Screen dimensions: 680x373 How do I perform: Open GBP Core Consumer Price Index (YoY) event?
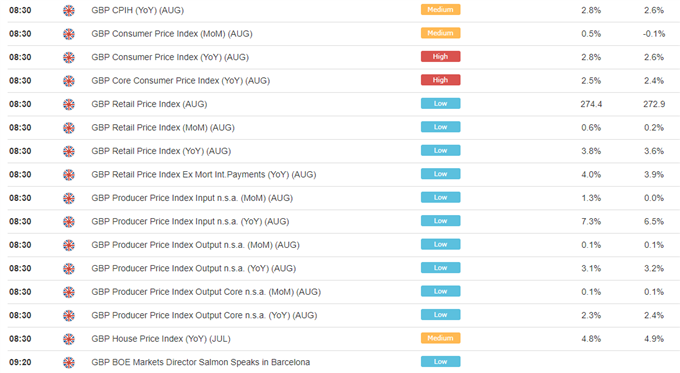(180, 81)
